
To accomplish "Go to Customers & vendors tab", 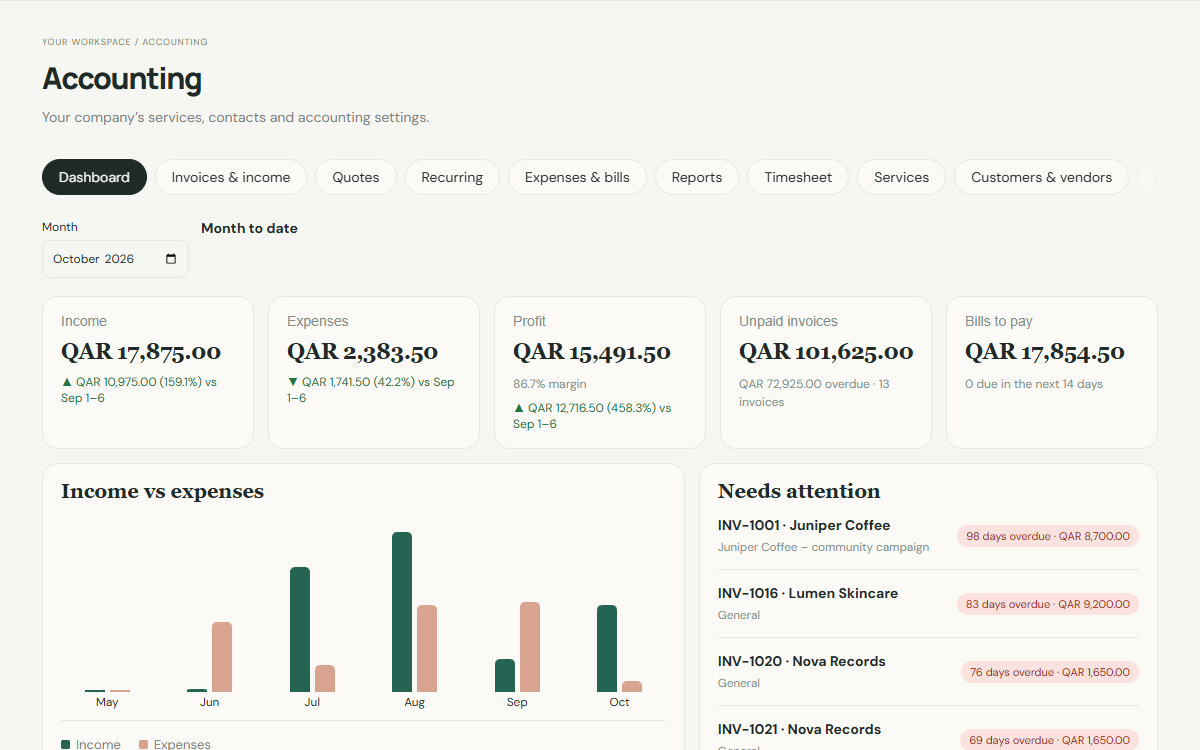I will coord(1041,177).
